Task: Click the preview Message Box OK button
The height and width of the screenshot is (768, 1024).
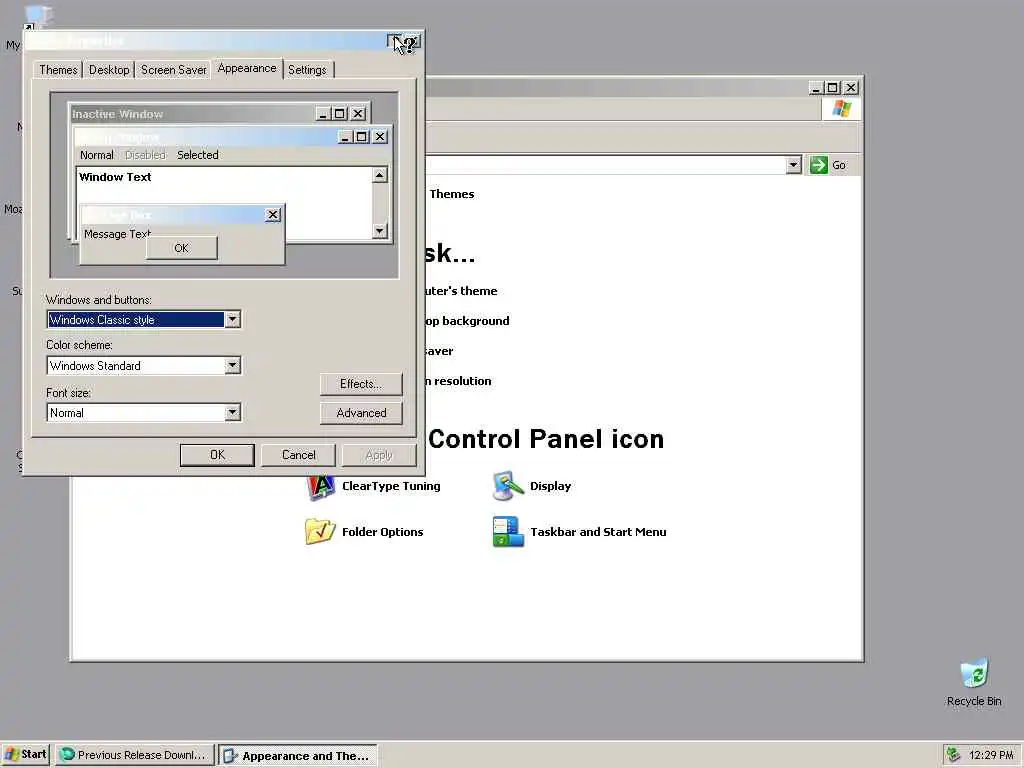Action: [182, 248]
